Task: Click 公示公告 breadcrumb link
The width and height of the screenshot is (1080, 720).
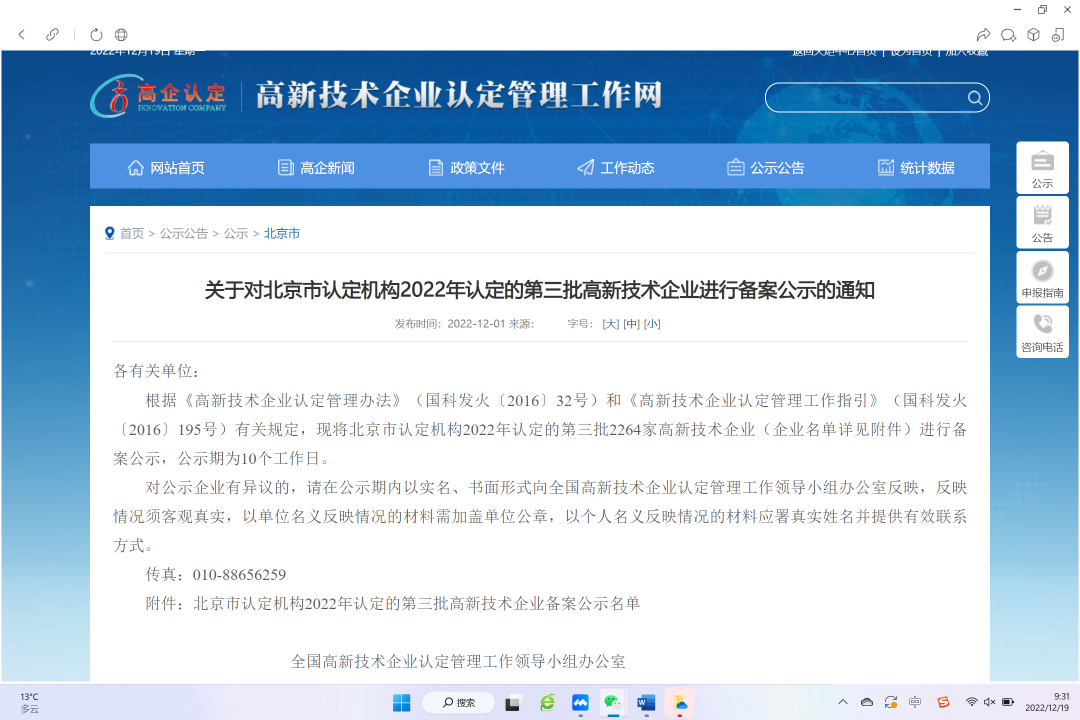Action: 184,233
